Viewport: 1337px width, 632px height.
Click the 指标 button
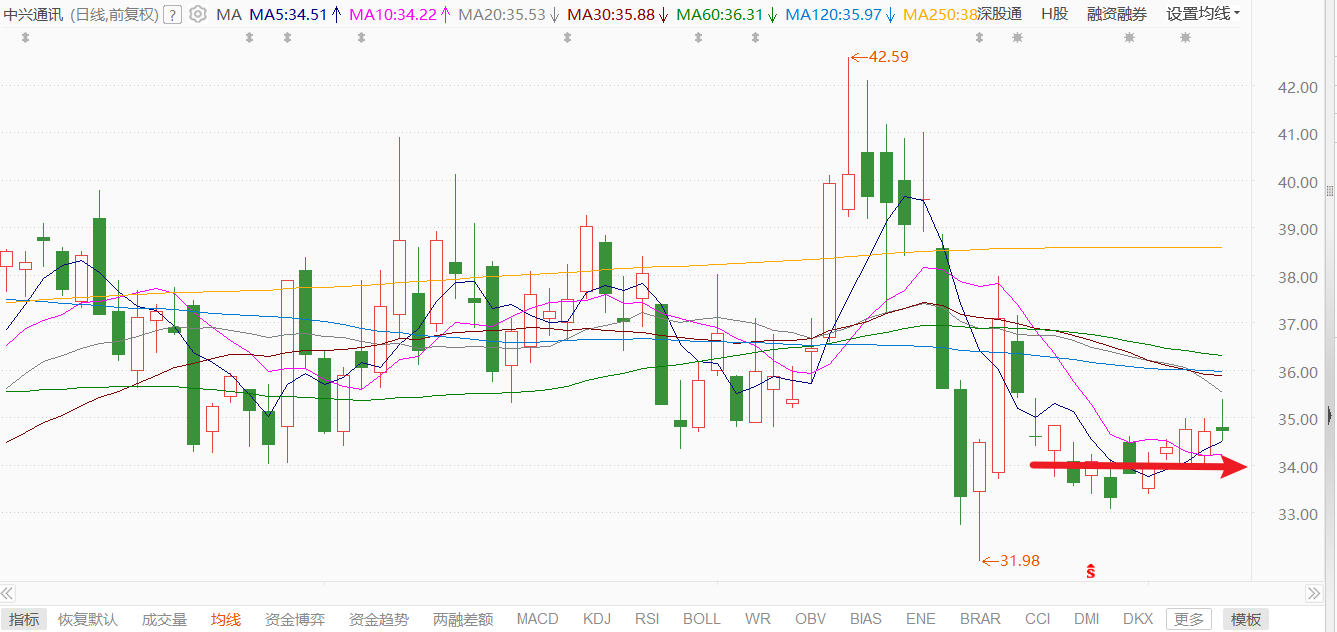pos(23,619)
